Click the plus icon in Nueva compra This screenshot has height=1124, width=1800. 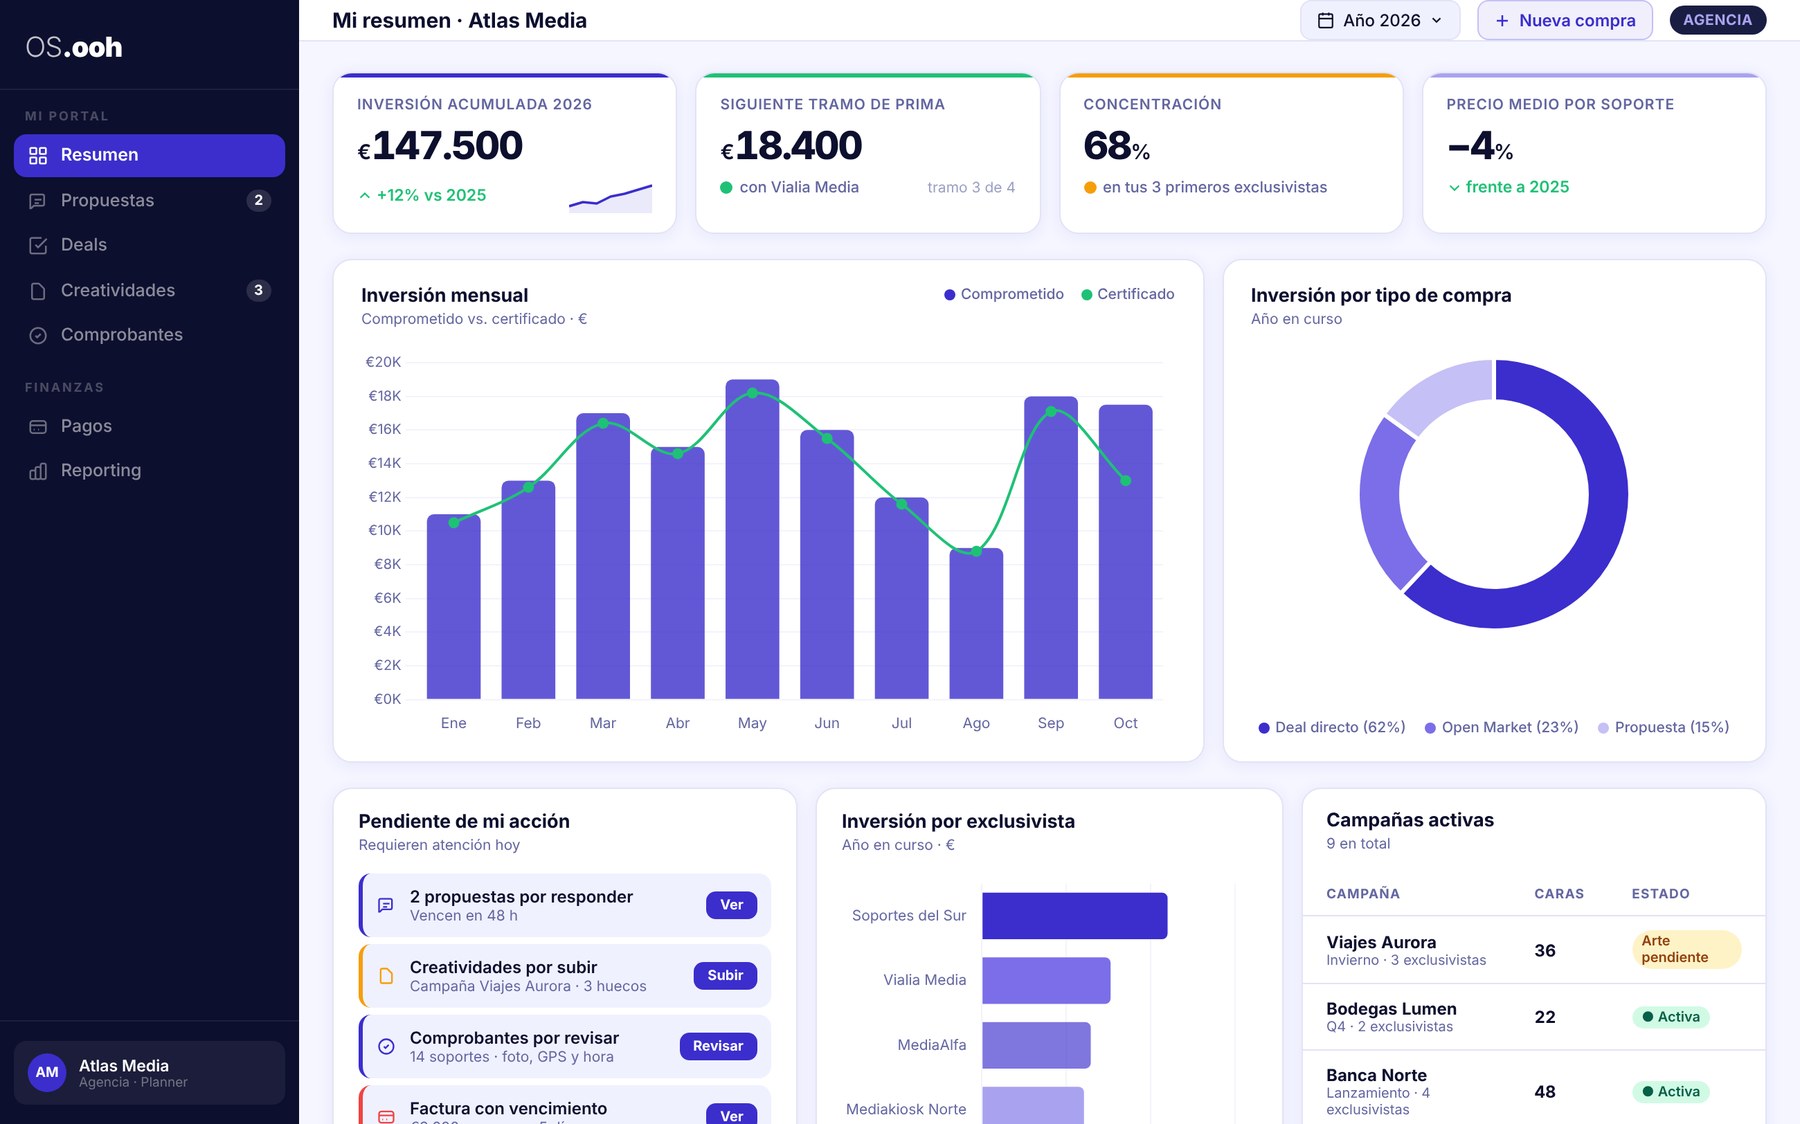(x=1501, y=20)
